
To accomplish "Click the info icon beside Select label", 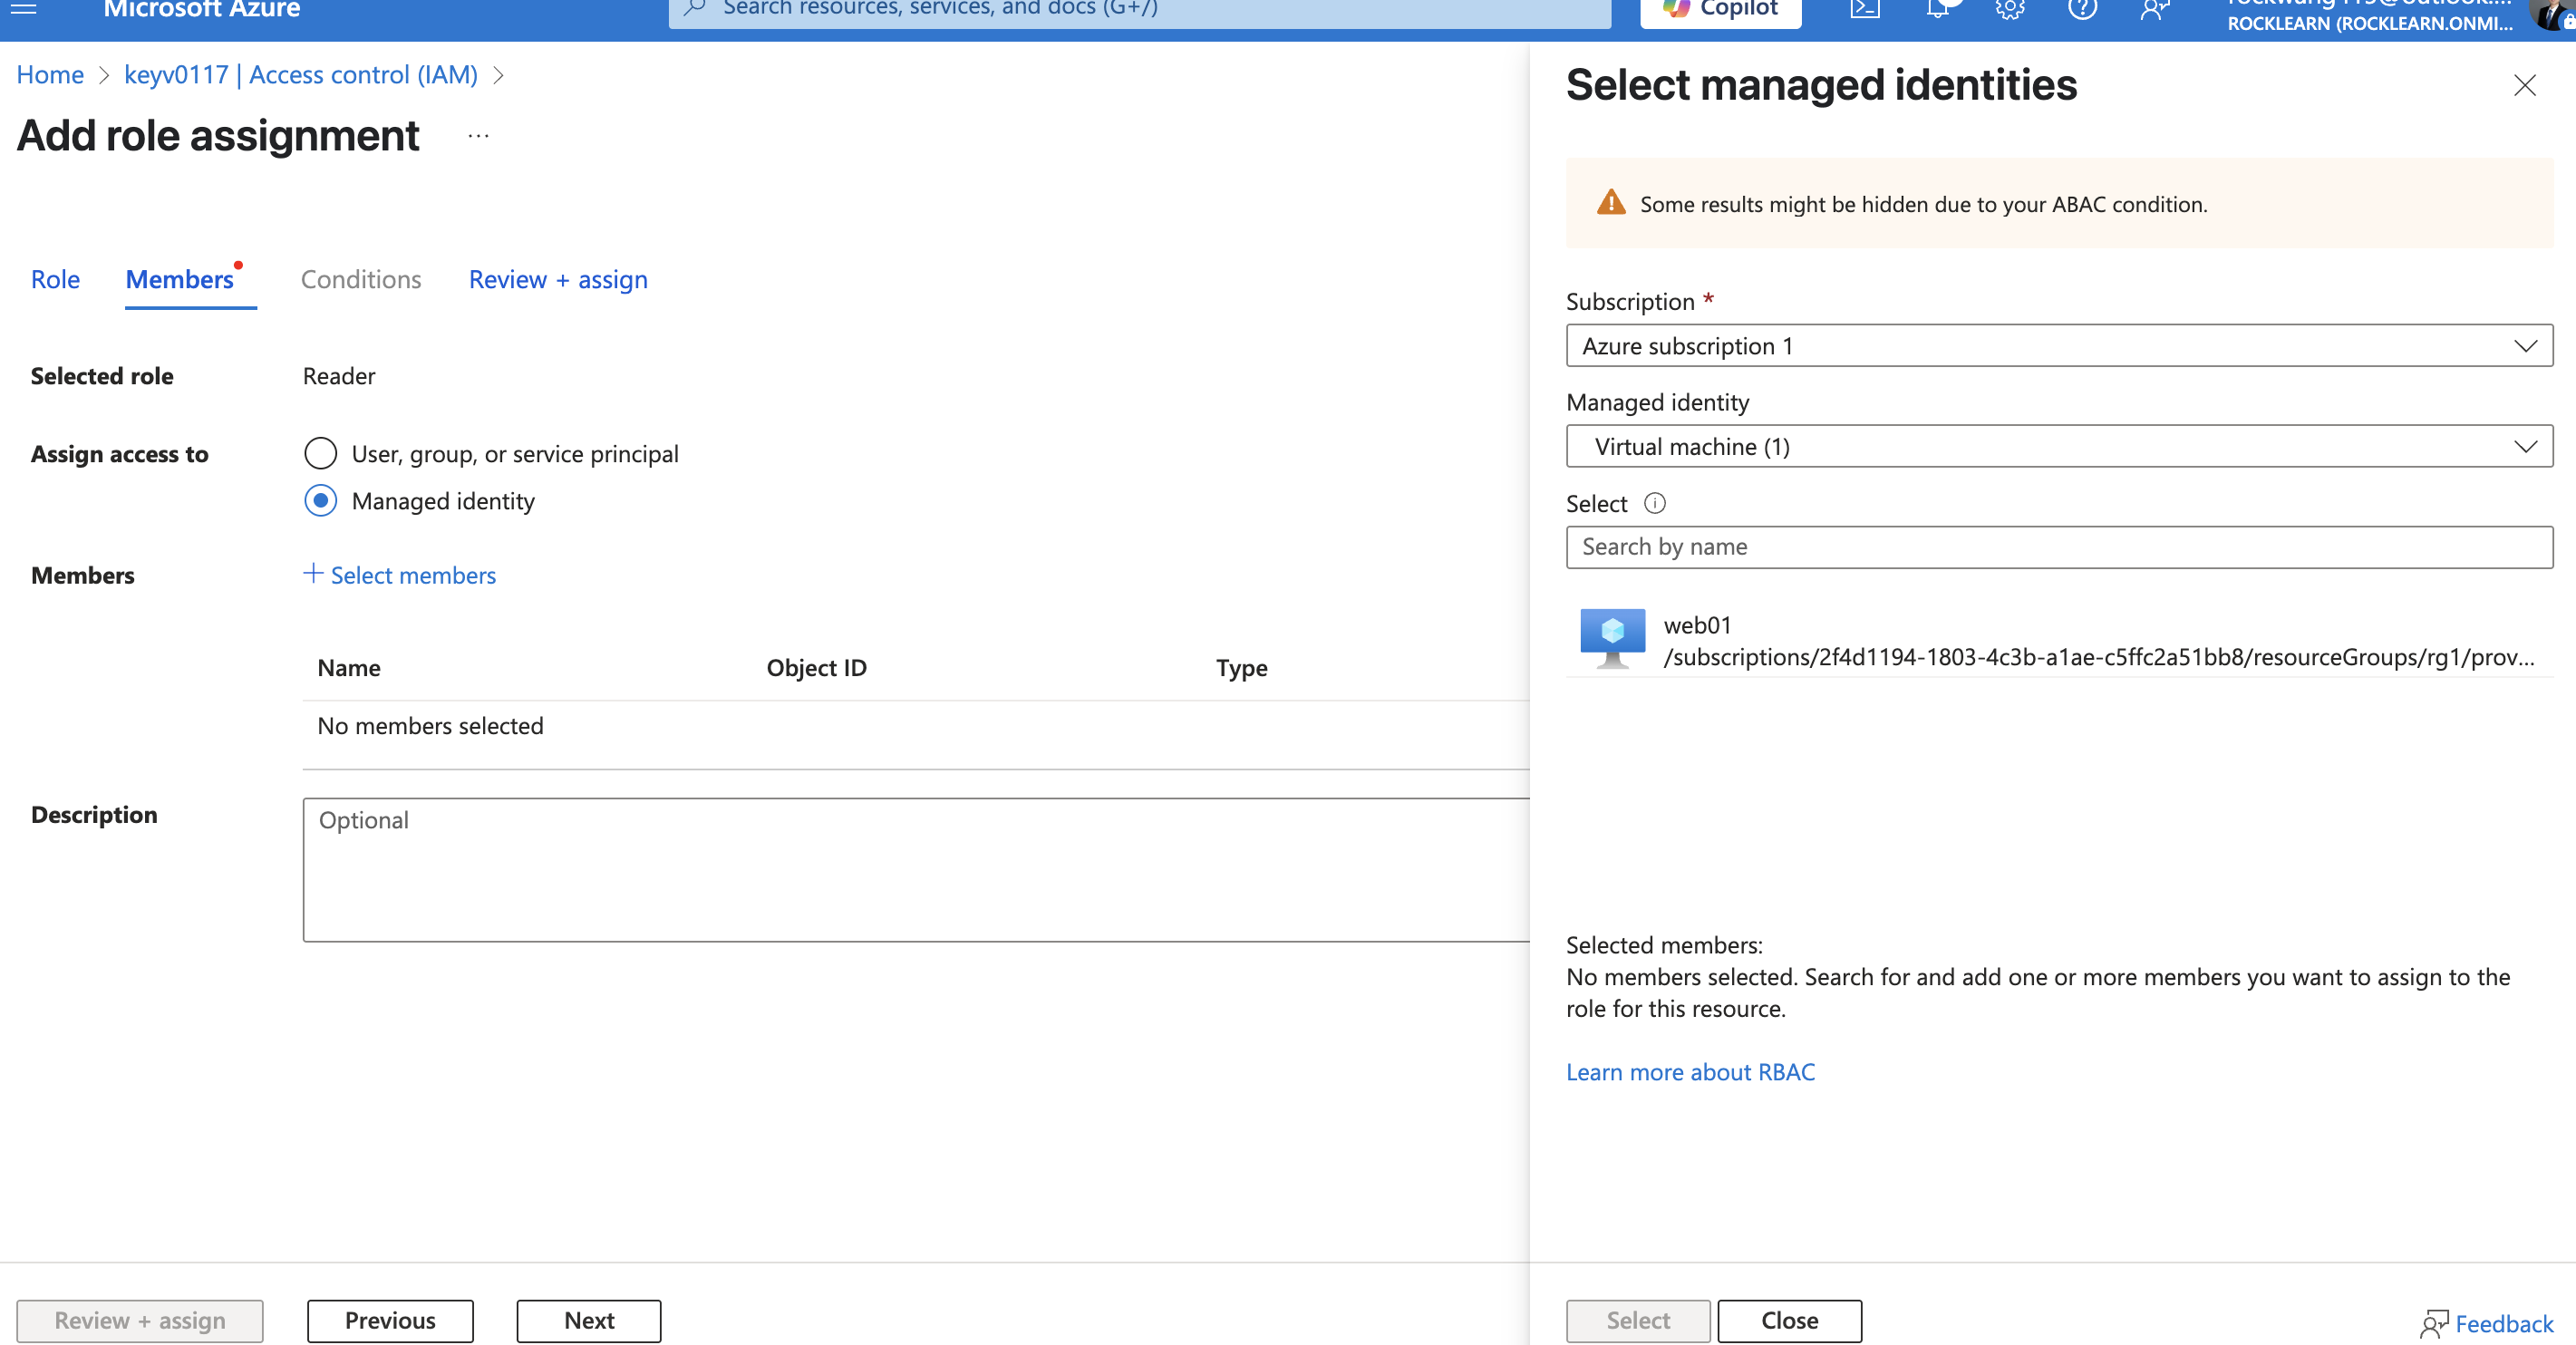I will coord(1655,503).
